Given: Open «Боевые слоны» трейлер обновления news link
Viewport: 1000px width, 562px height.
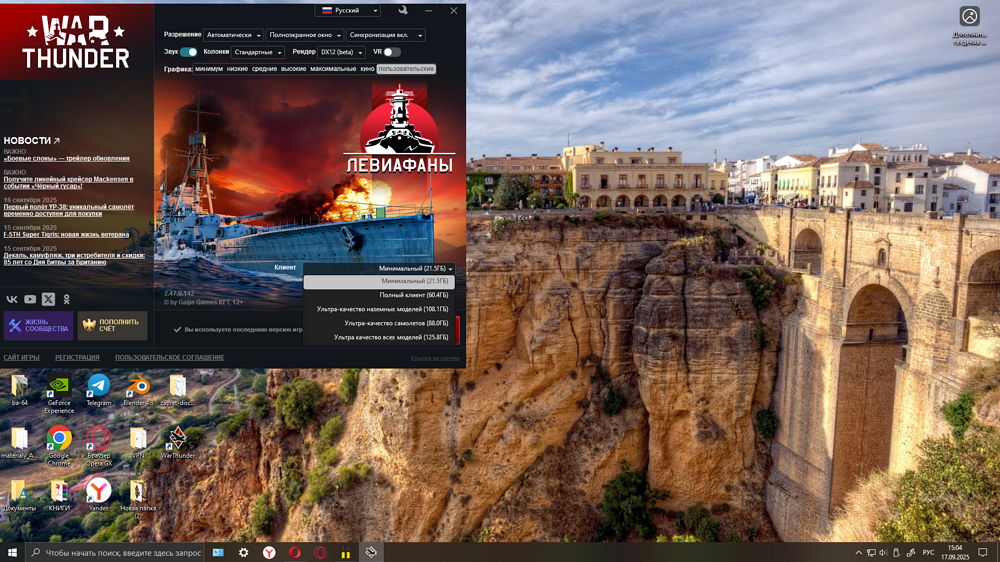Looking at the screenshot, I should click(66, 159).
